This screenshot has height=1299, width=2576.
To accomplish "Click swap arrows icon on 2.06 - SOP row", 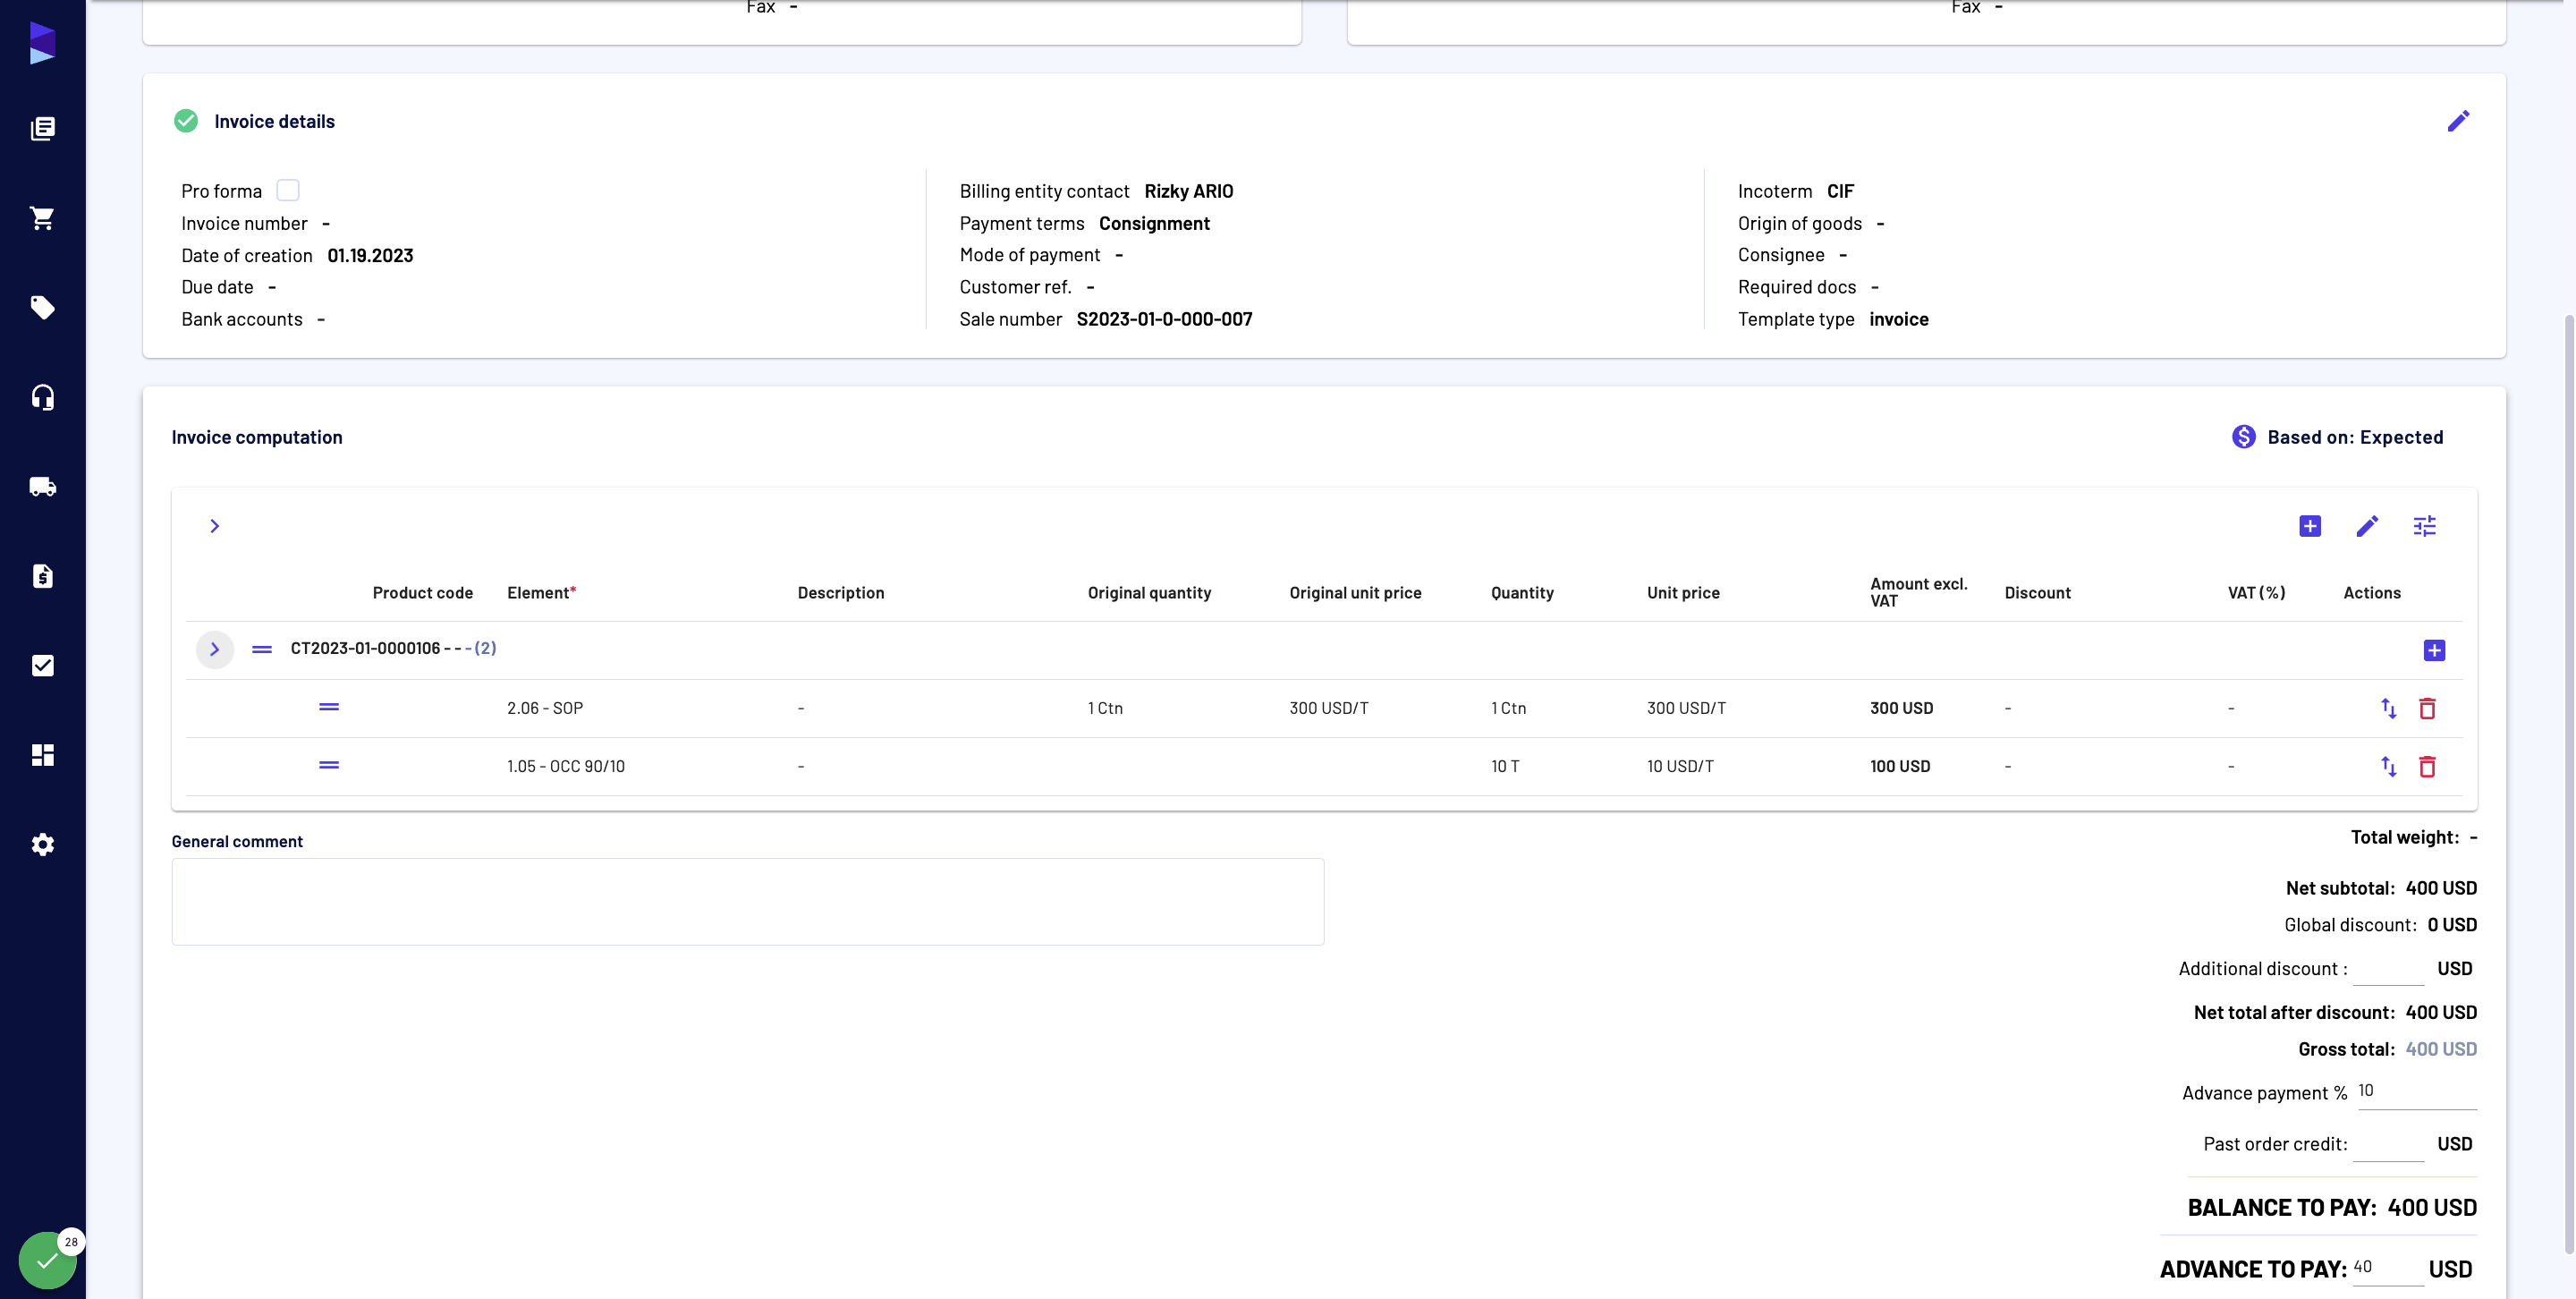I will 2388,708.
